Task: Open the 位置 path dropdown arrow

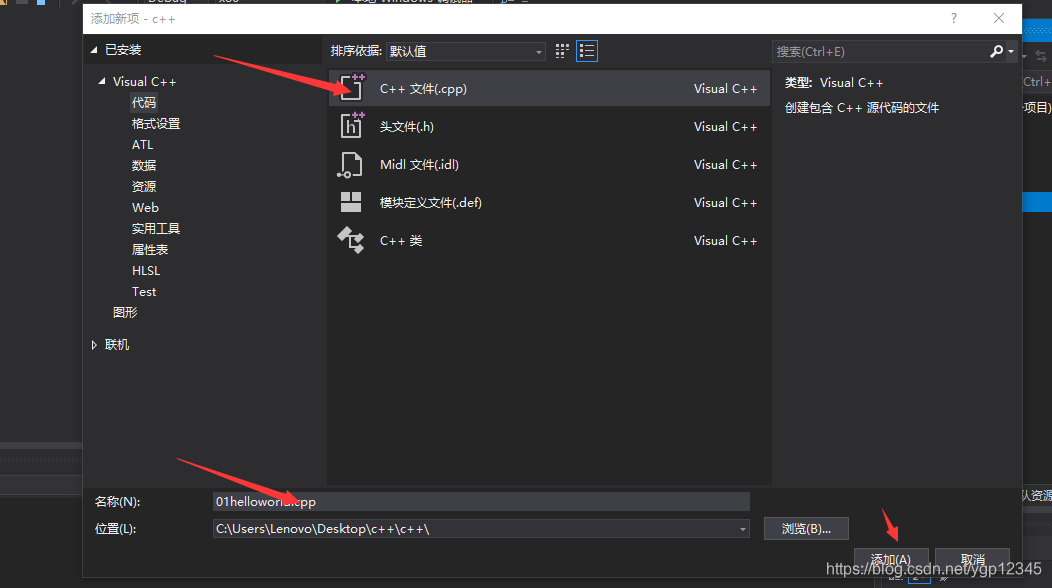Action: pos(743,529)
